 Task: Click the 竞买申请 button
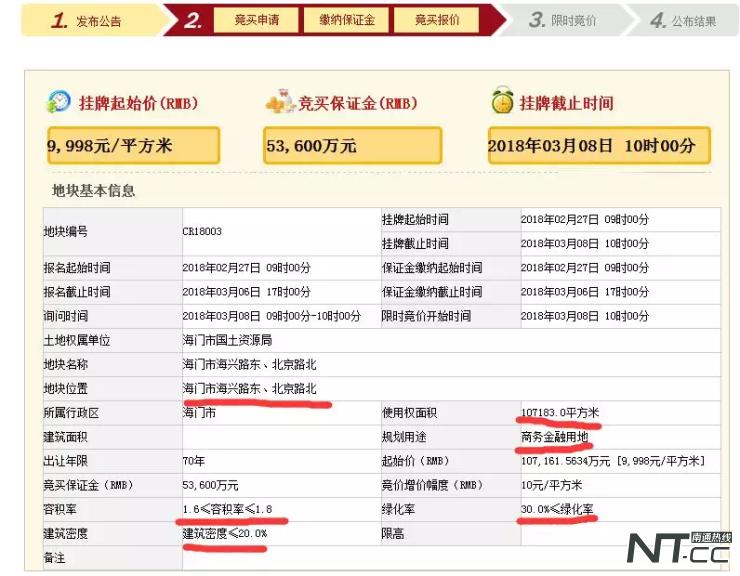(256, 20)
